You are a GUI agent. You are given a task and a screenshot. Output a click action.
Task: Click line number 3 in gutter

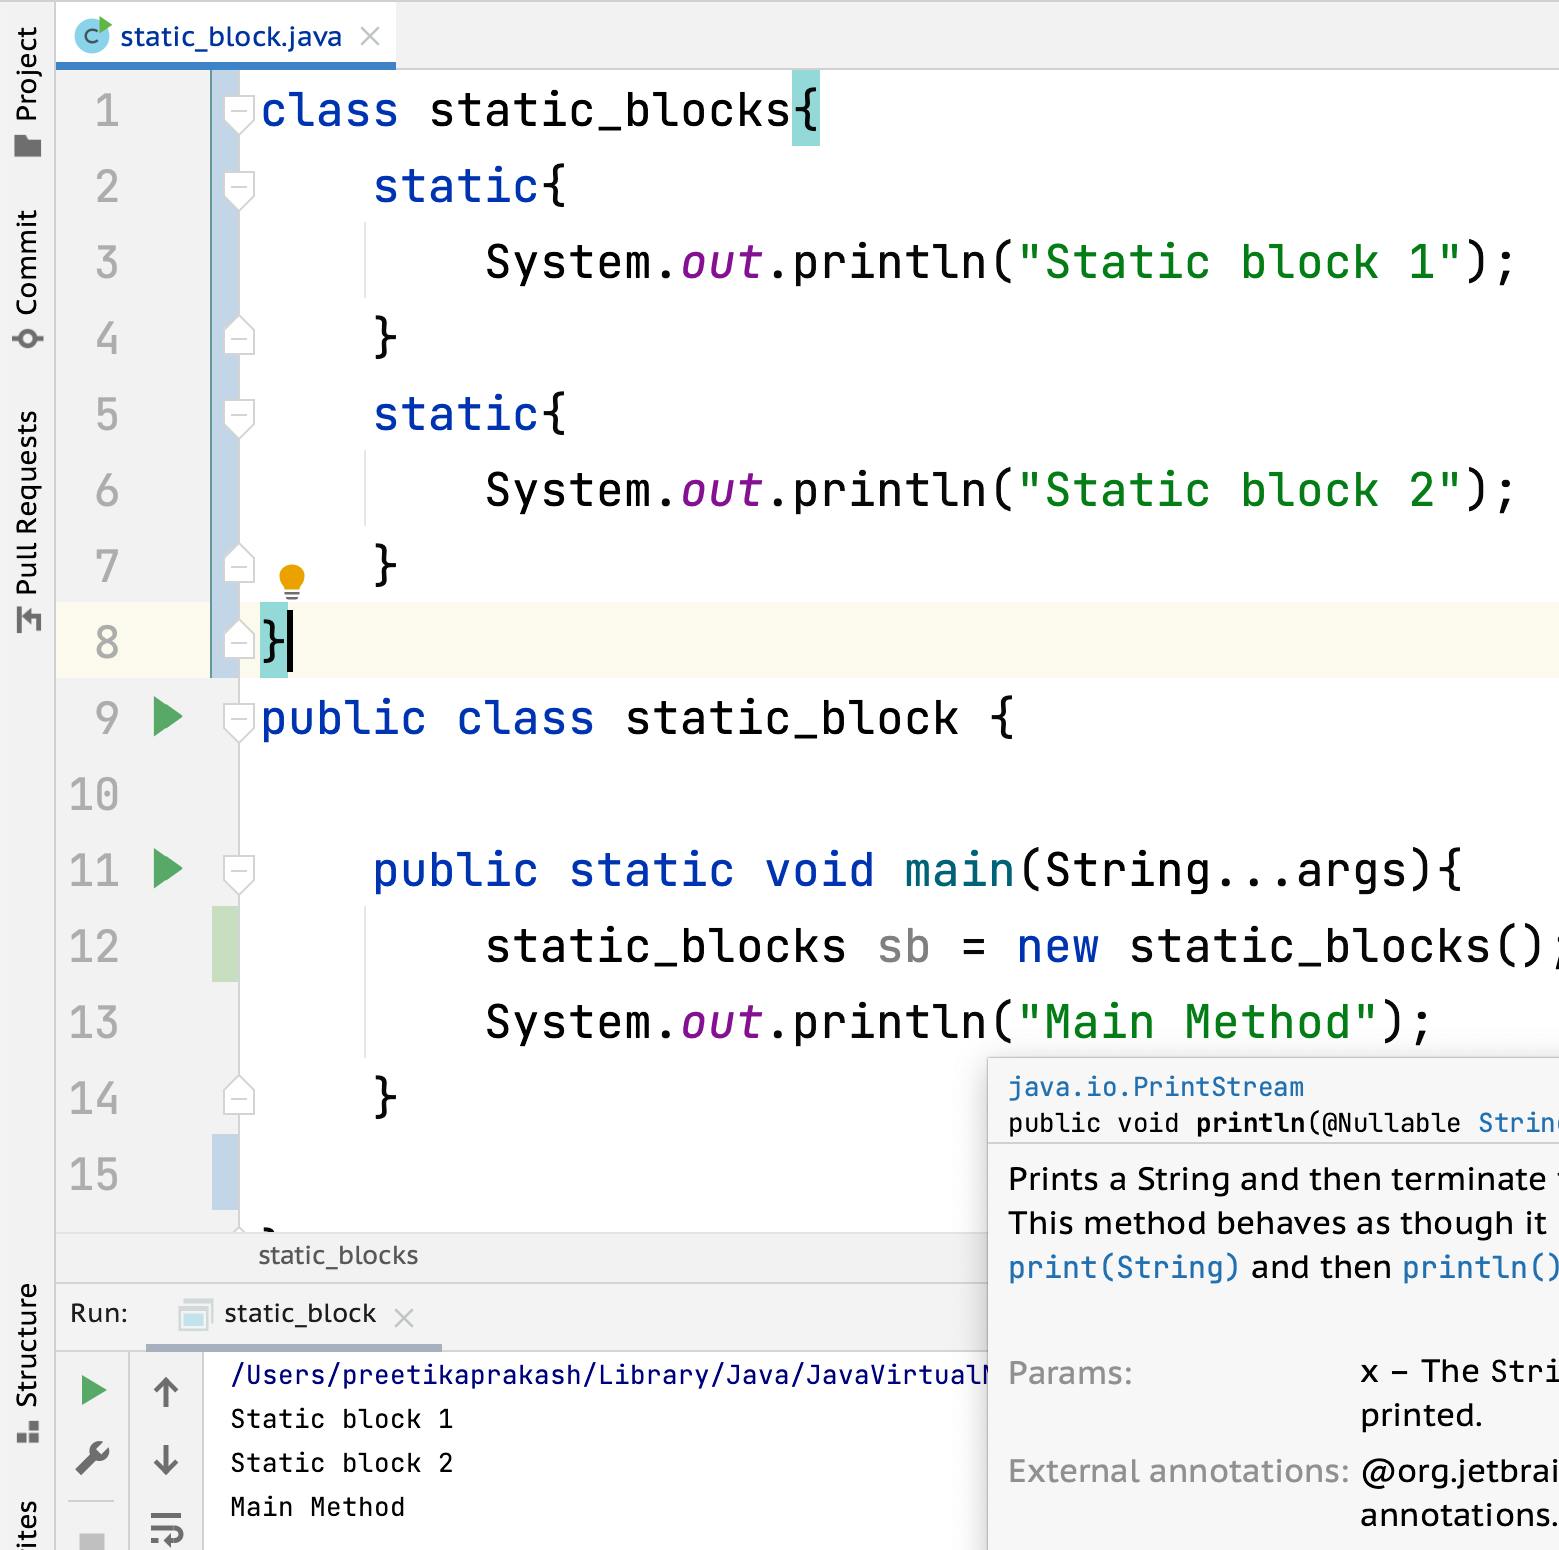[x=107, y=262]
